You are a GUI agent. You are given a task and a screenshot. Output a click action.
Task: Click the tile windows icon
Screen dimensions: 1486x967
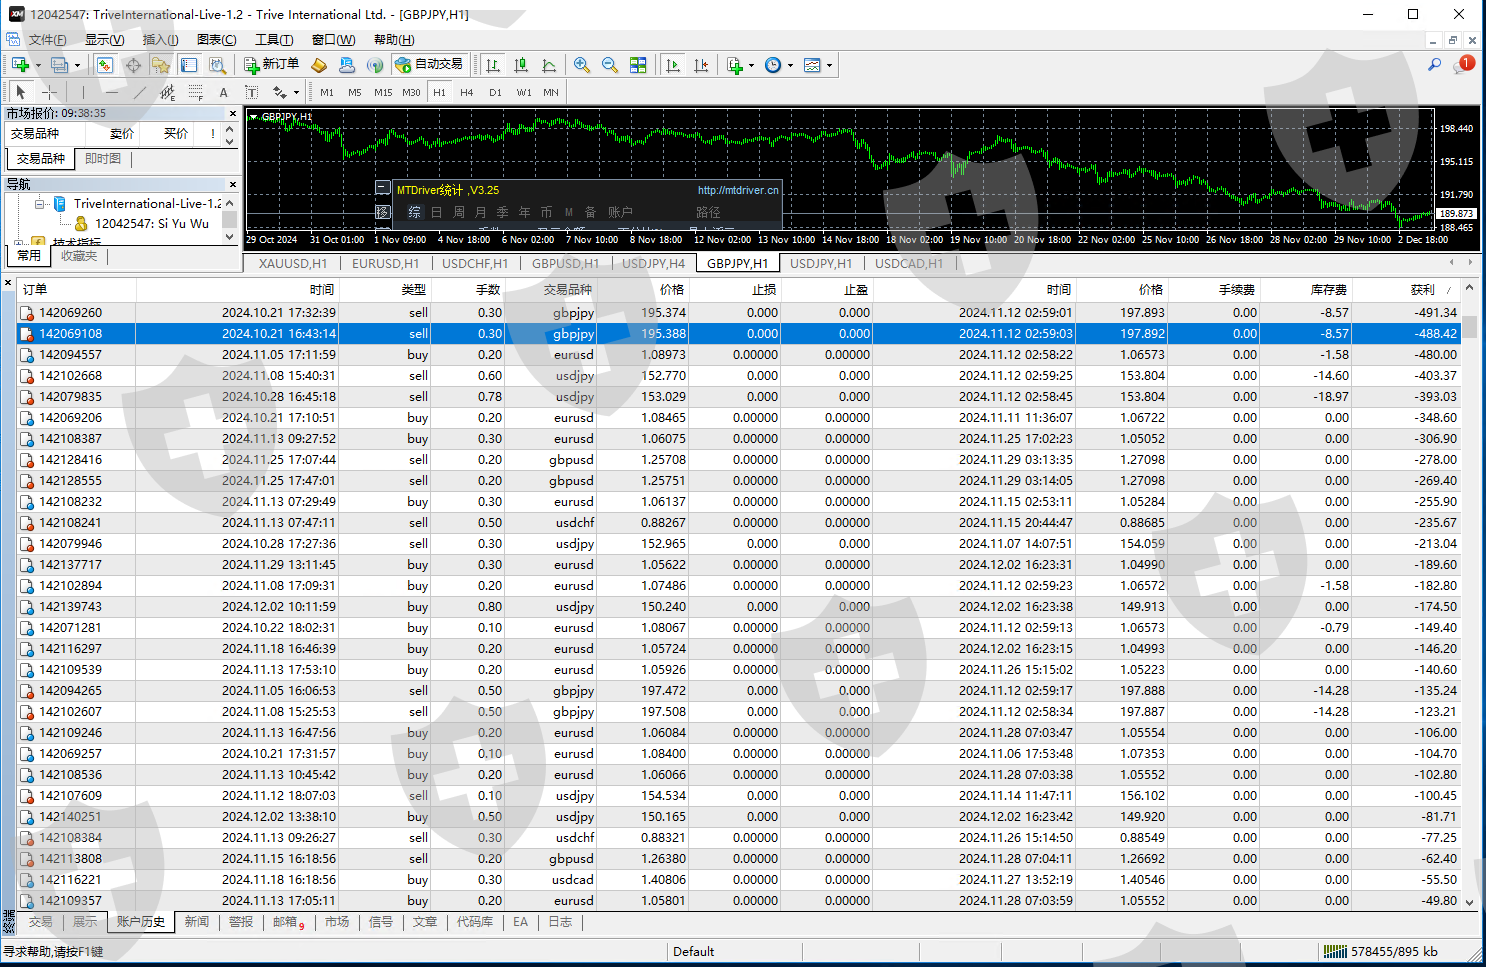point(638,65)
